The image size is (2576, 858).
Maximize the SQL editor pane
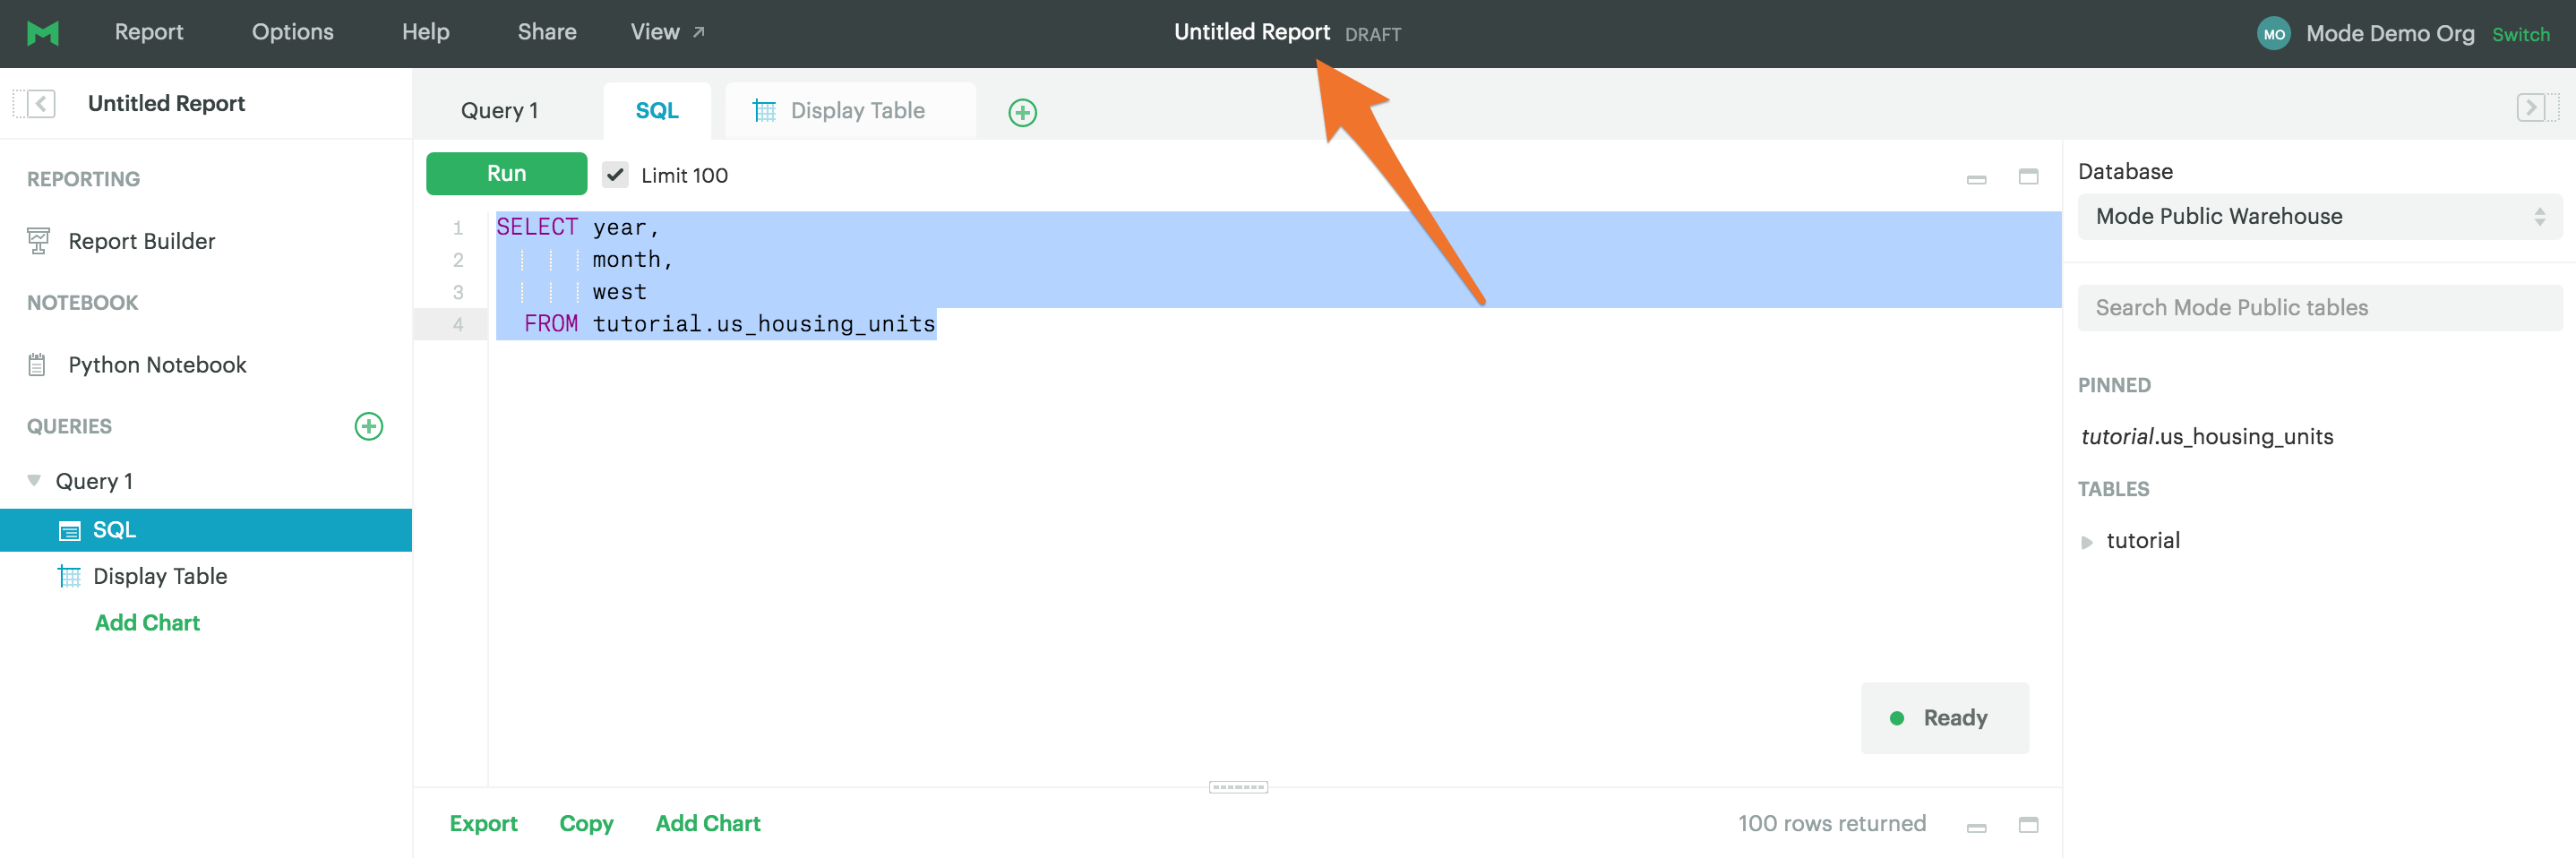2028,176
